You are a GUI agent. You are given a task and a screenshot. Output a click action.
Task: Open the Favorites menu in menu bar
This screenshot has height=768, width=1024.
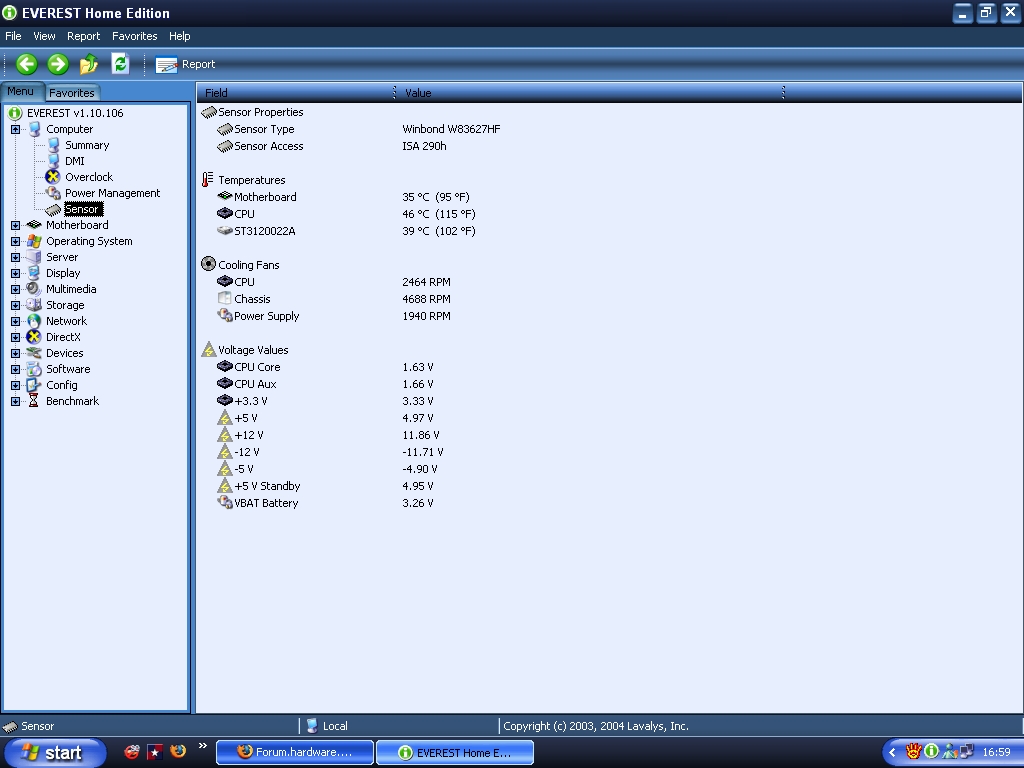(x=135, y=36)
